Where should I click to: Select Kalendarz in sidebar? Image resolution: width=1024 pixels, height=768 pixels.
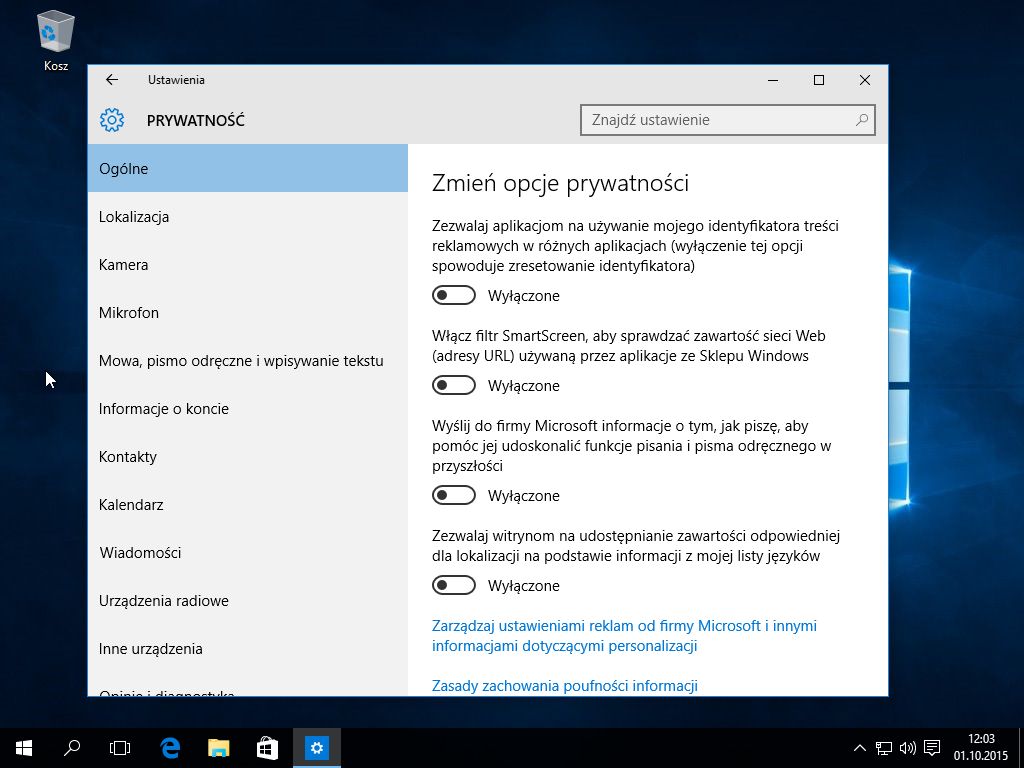[248, 505]
